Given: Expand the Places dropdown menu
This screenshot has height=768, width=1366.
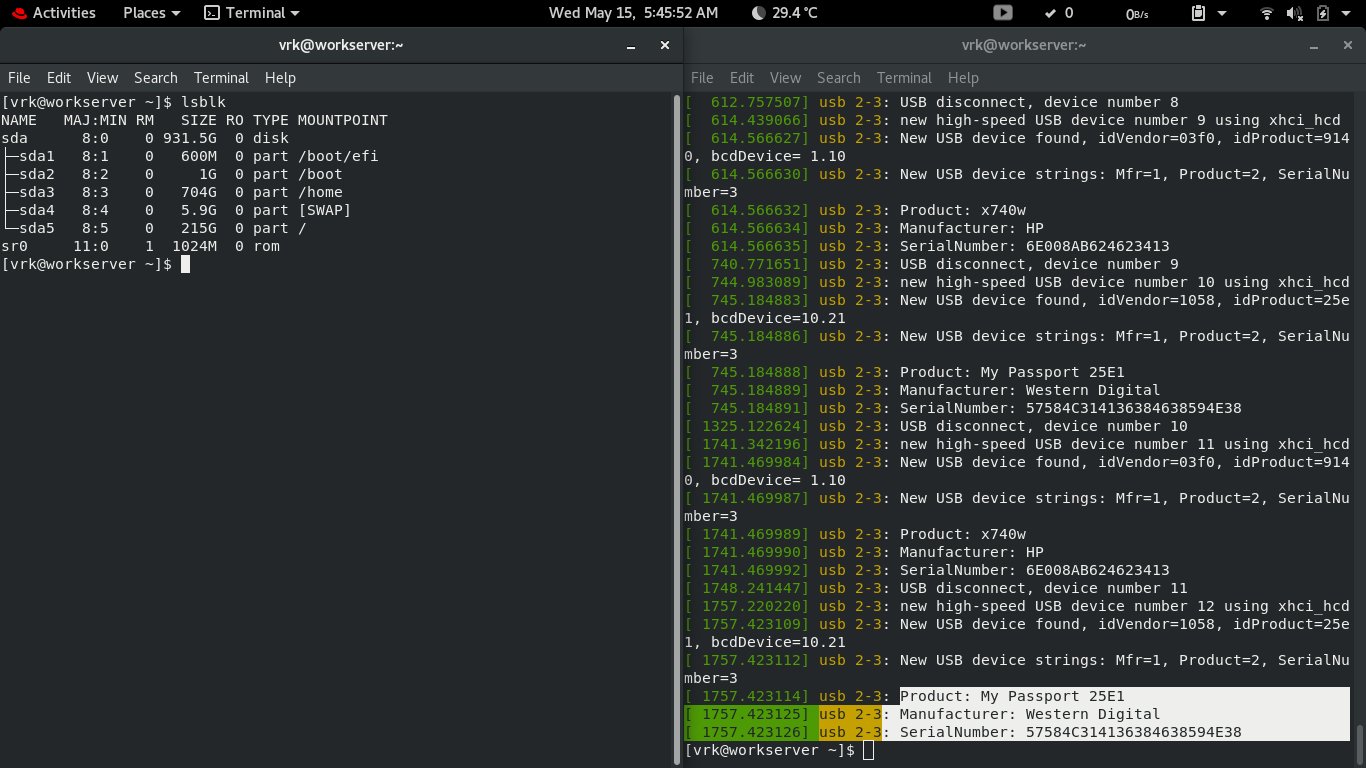Looking at the screenshot, I should coord(151,13).
